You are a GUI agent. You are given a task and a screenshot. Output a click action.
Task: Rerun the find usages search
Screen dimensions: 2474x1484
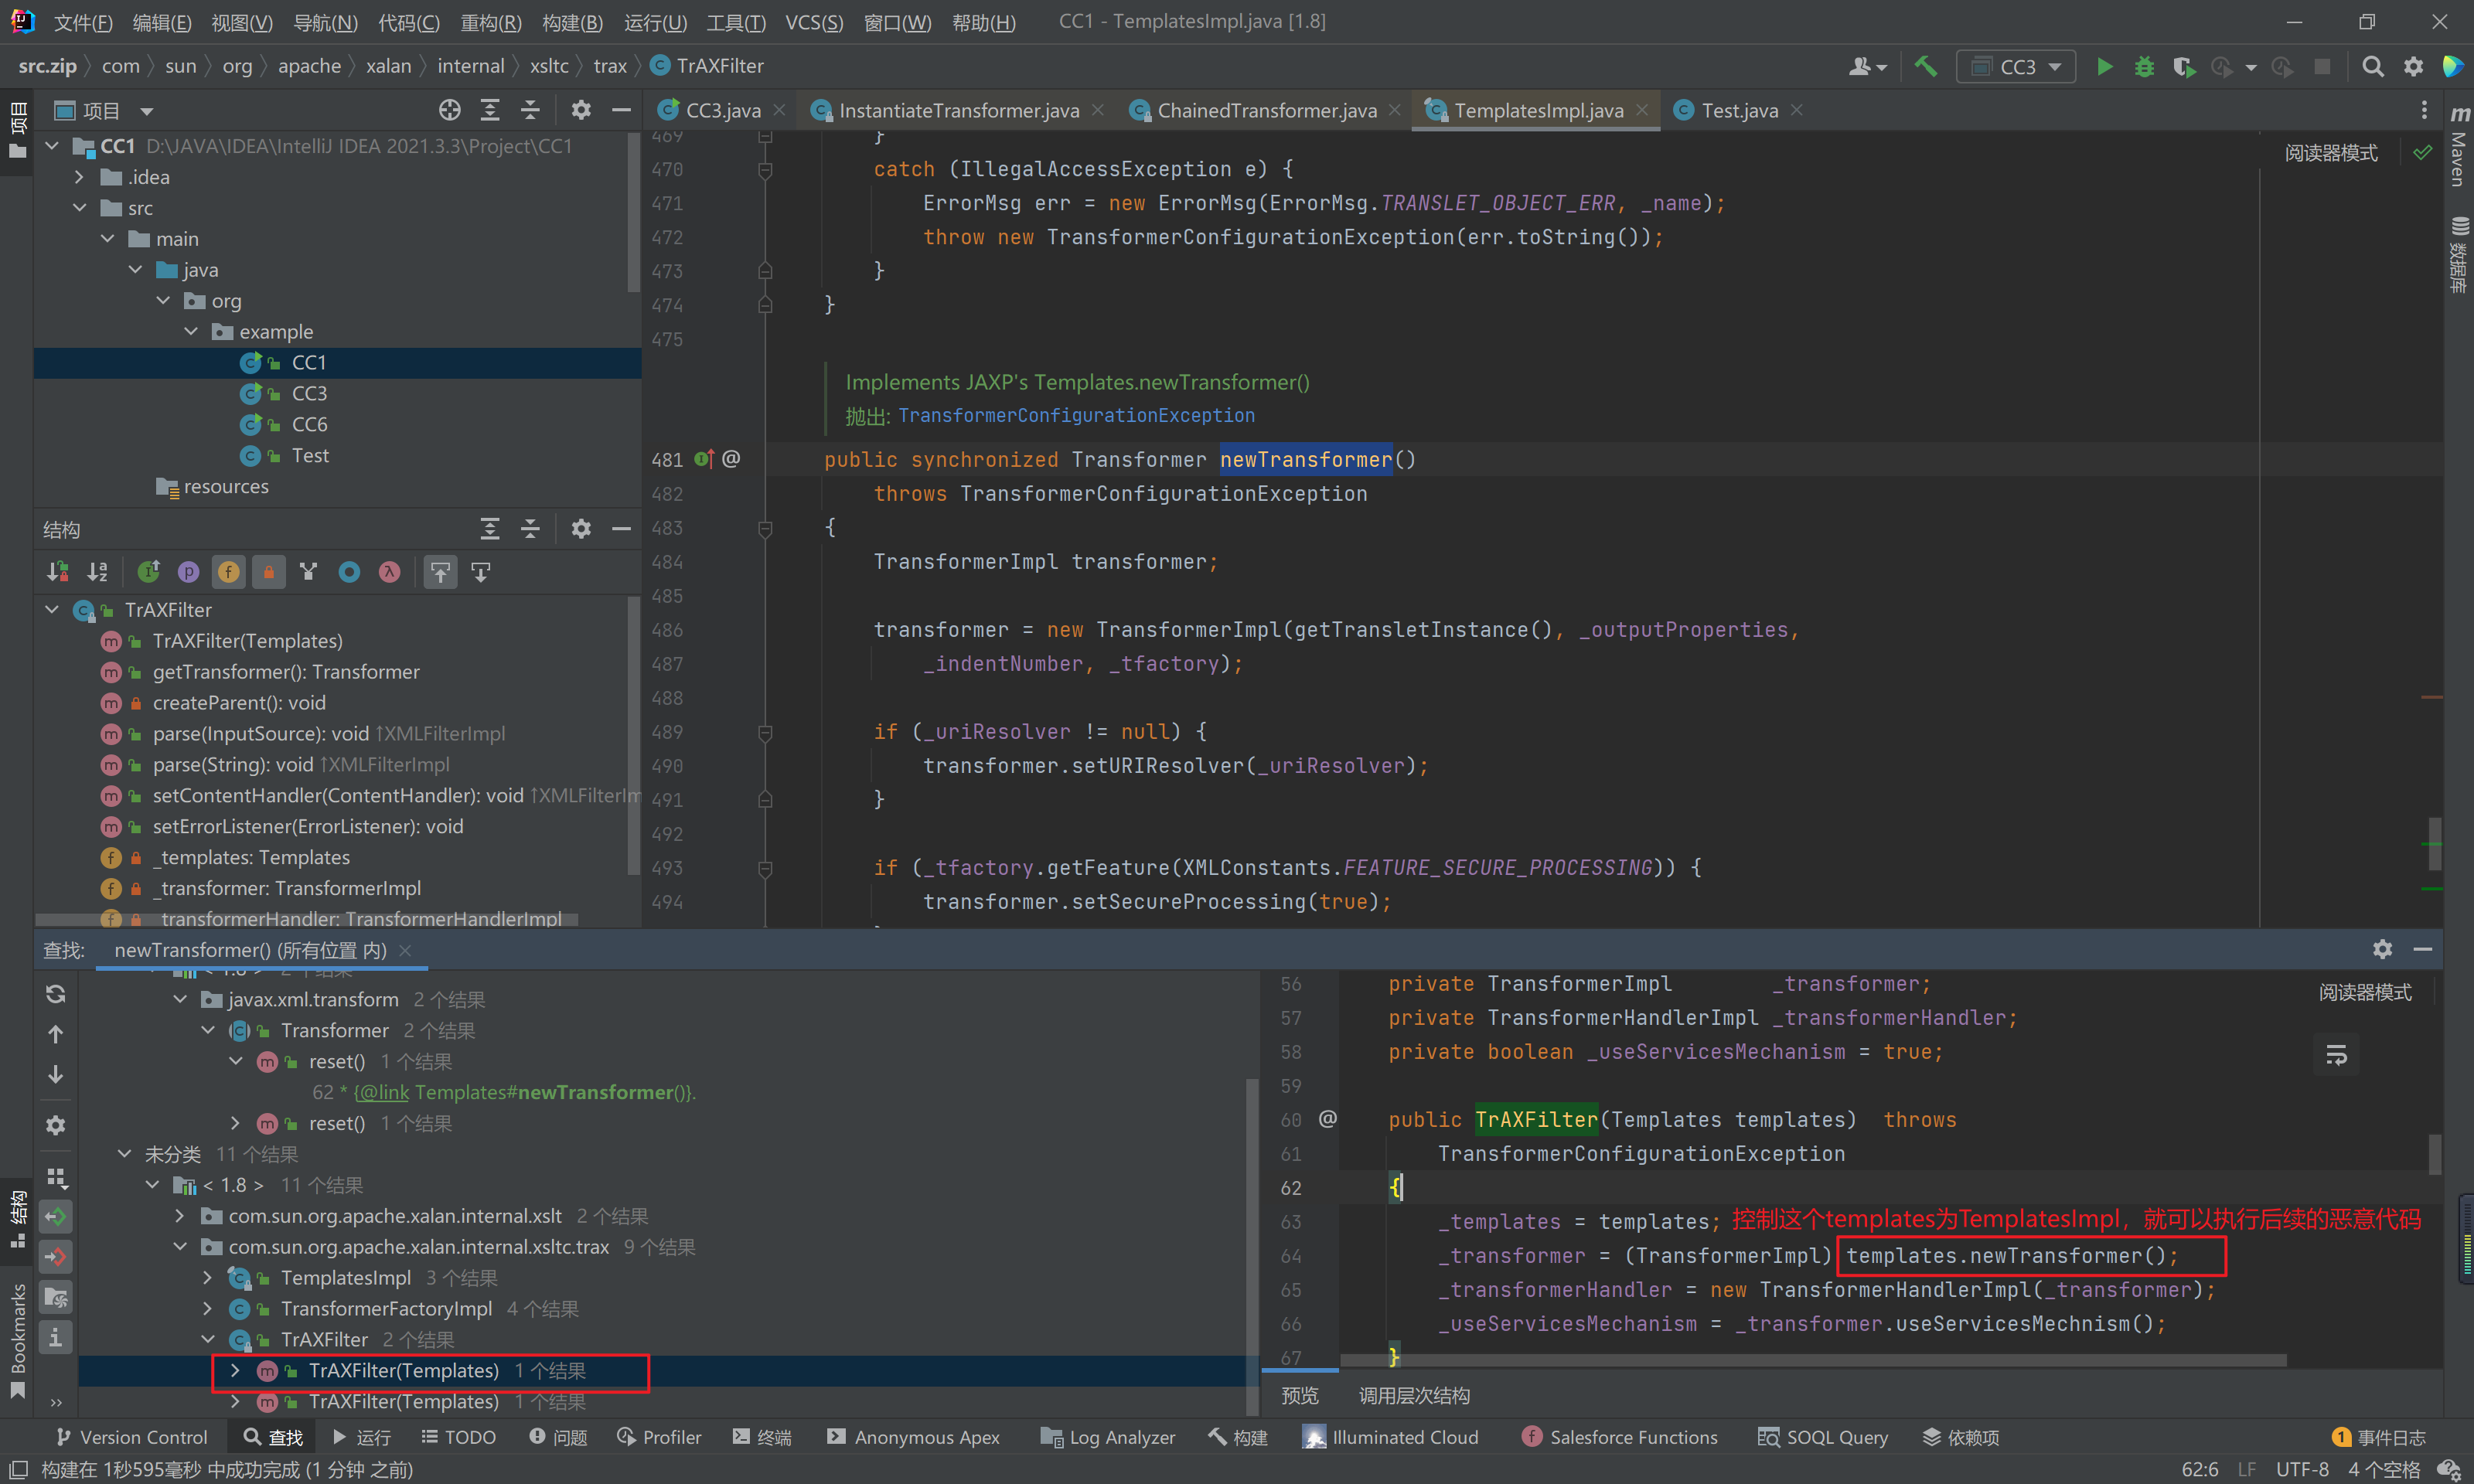coord(56,993)
